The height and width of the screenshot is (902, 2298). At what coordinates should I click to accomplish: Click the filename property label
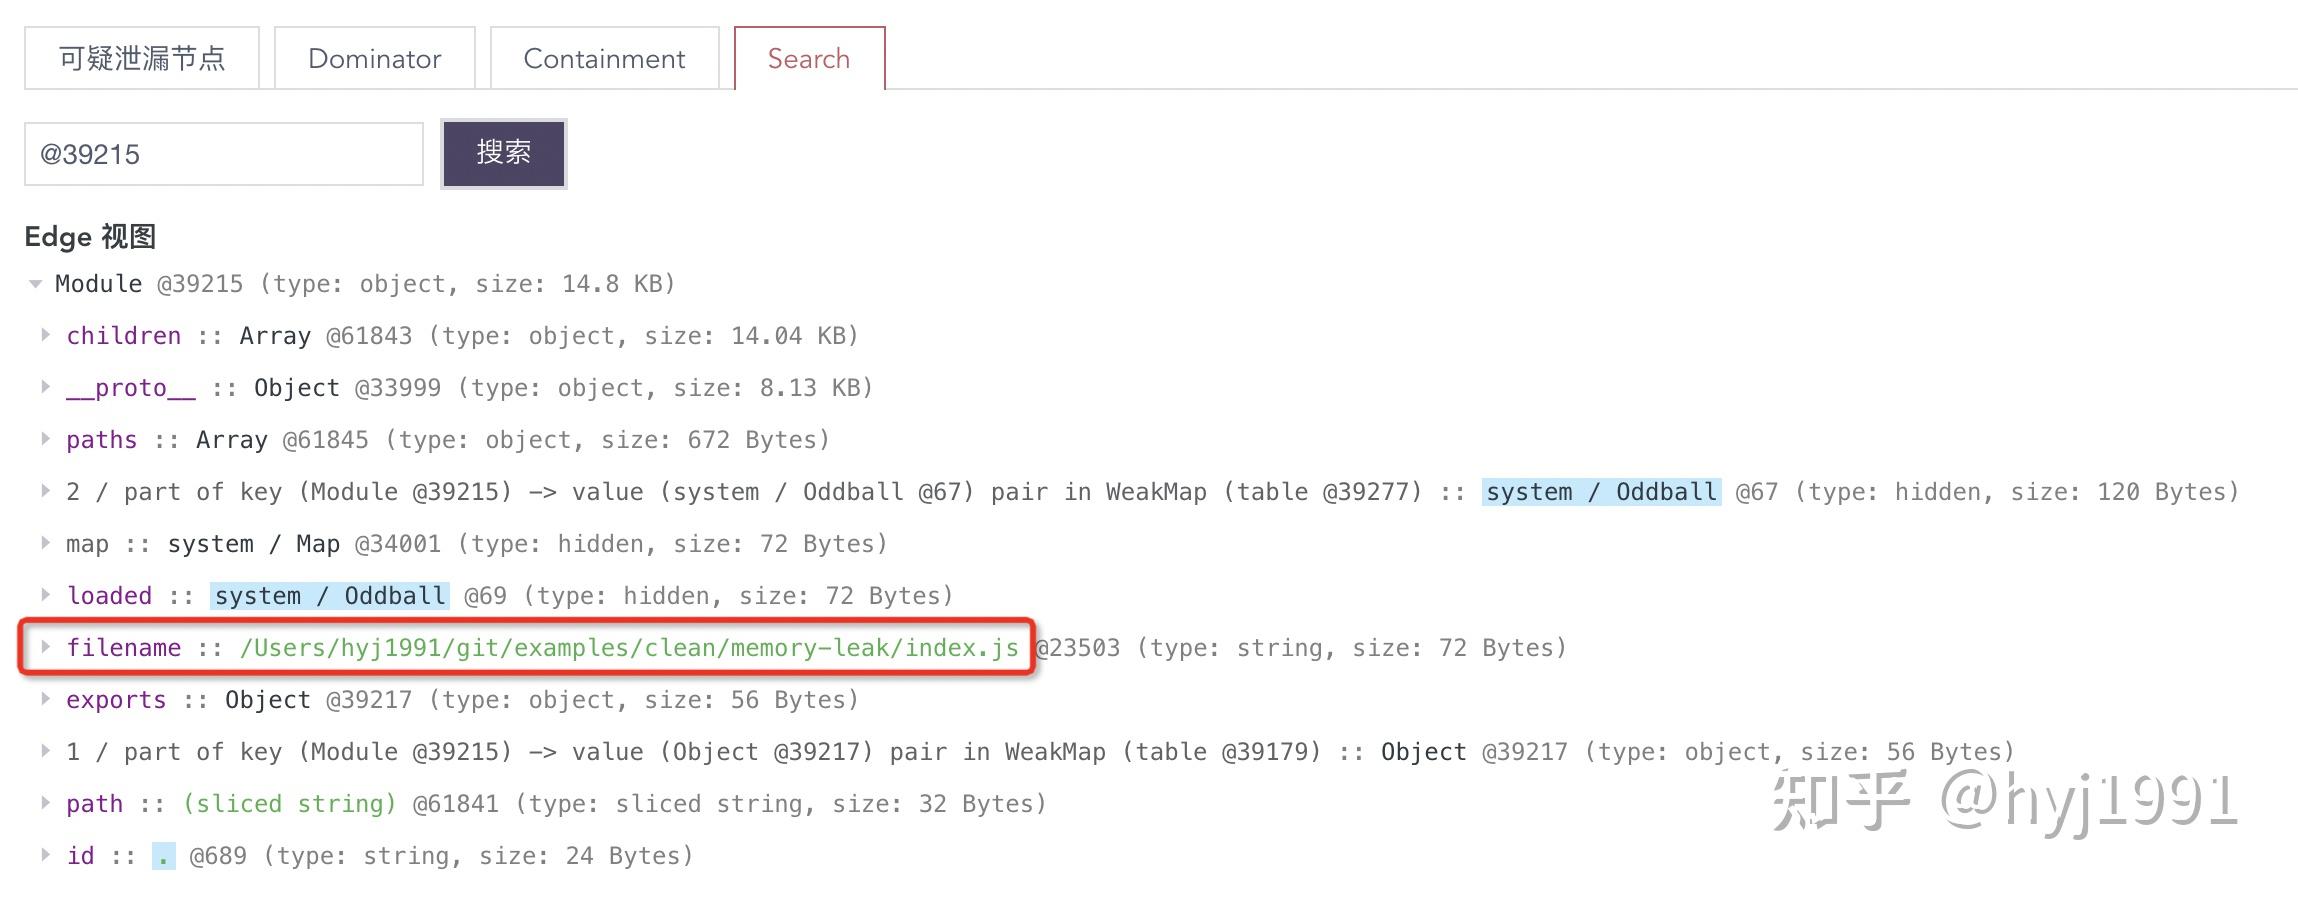123,647
